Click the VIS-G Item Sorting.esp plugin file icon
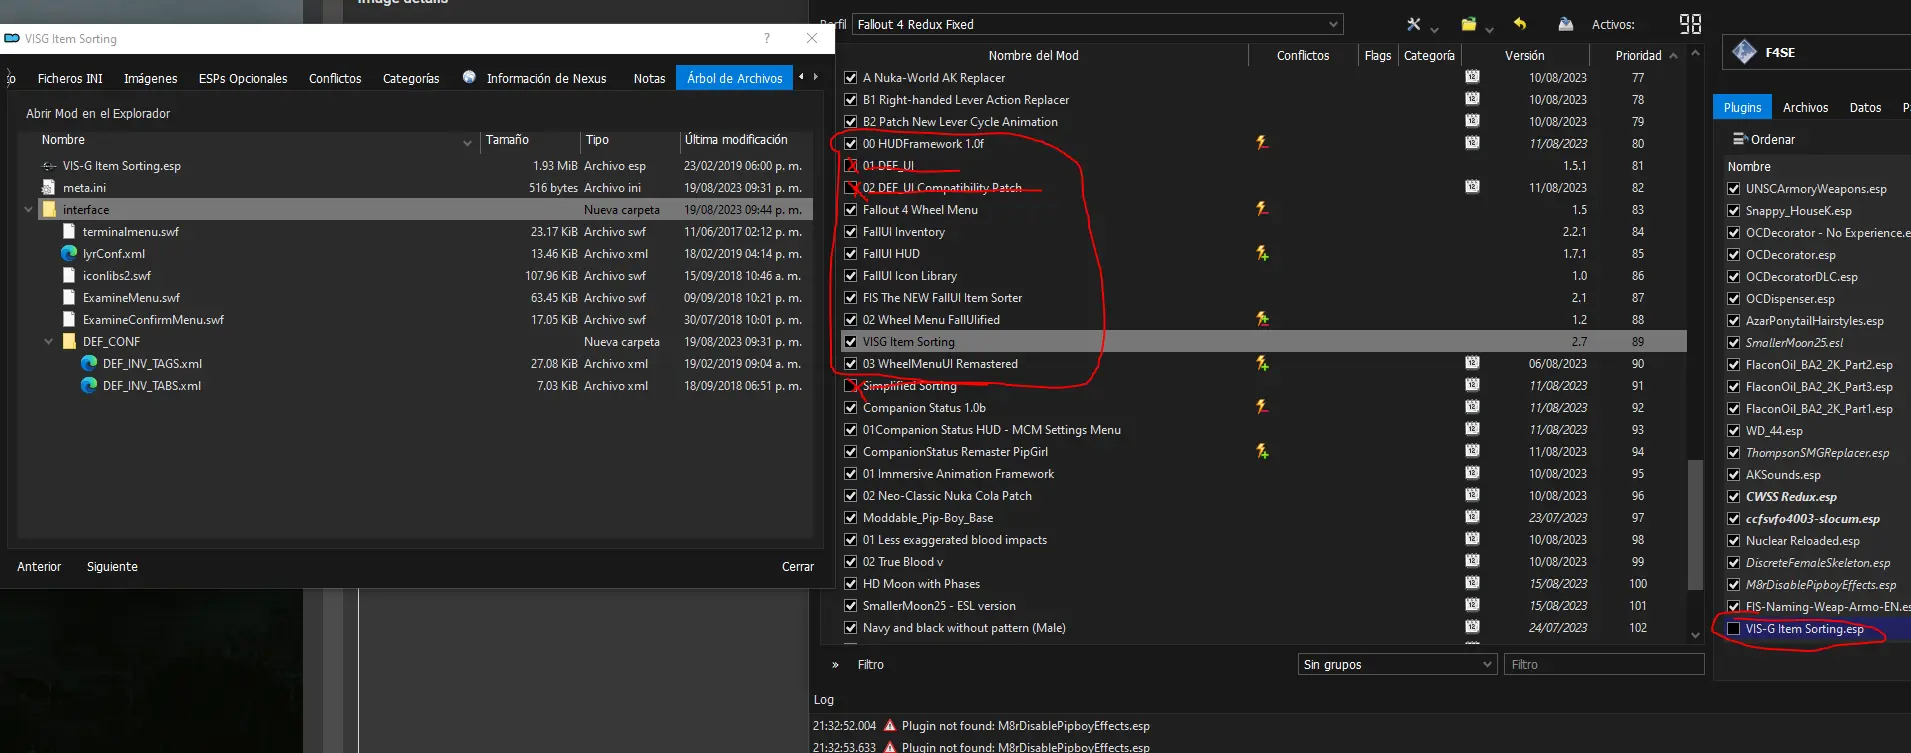Screen dimensions: 1911x753 pyautogui.click(x=48, y=165)
